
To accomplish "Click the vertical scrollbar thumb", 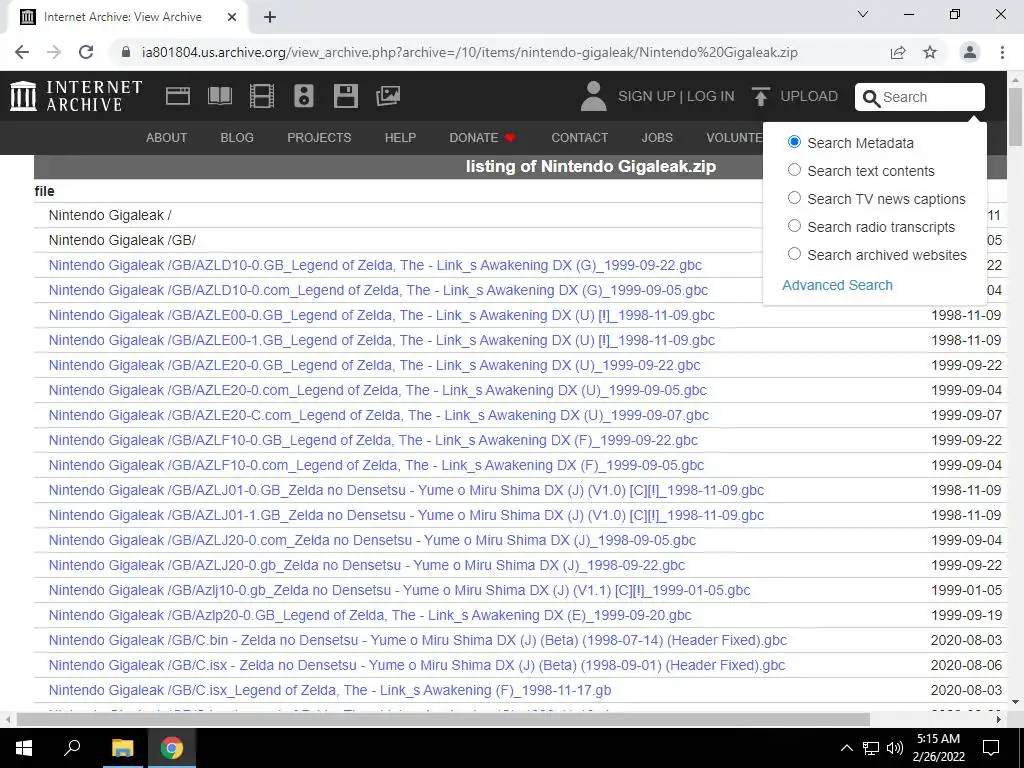I will (1016, 116).
